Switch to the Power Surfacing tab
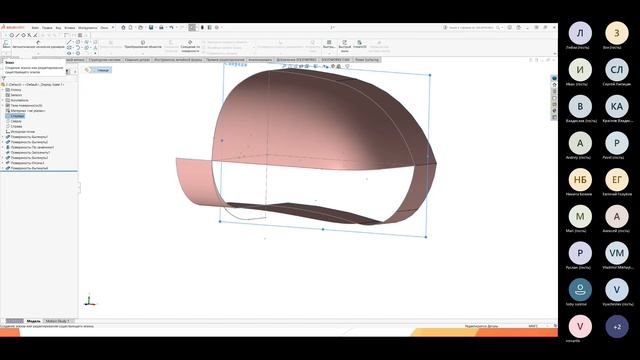640x360 pixels. (367, 60)
